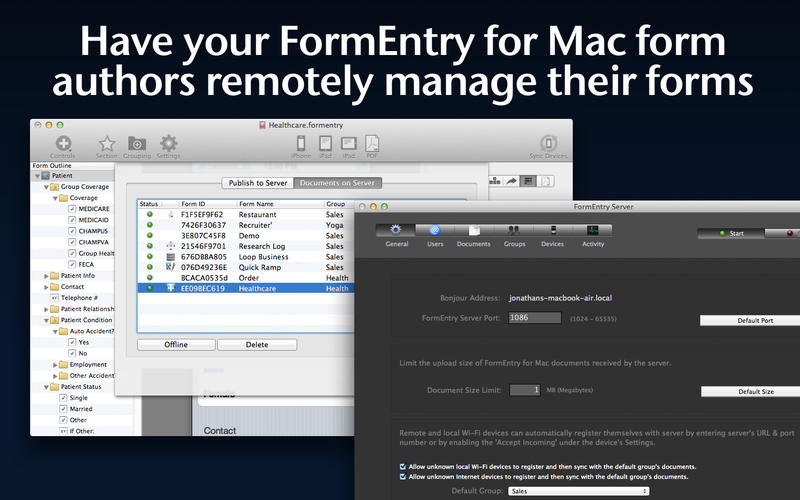Expand the Patient Info folder
Viewport: 800px width, 500px height.
(46, 276)
